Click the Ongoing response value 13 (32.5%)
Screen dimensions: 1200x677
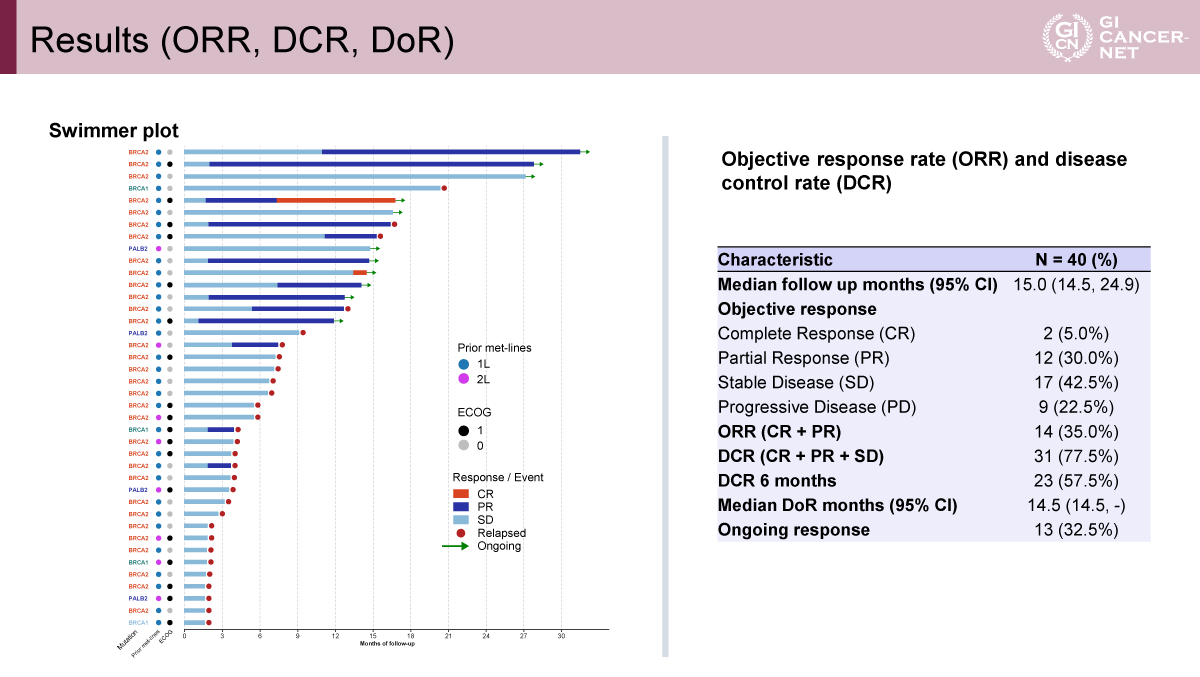[x=1076, y=530]
